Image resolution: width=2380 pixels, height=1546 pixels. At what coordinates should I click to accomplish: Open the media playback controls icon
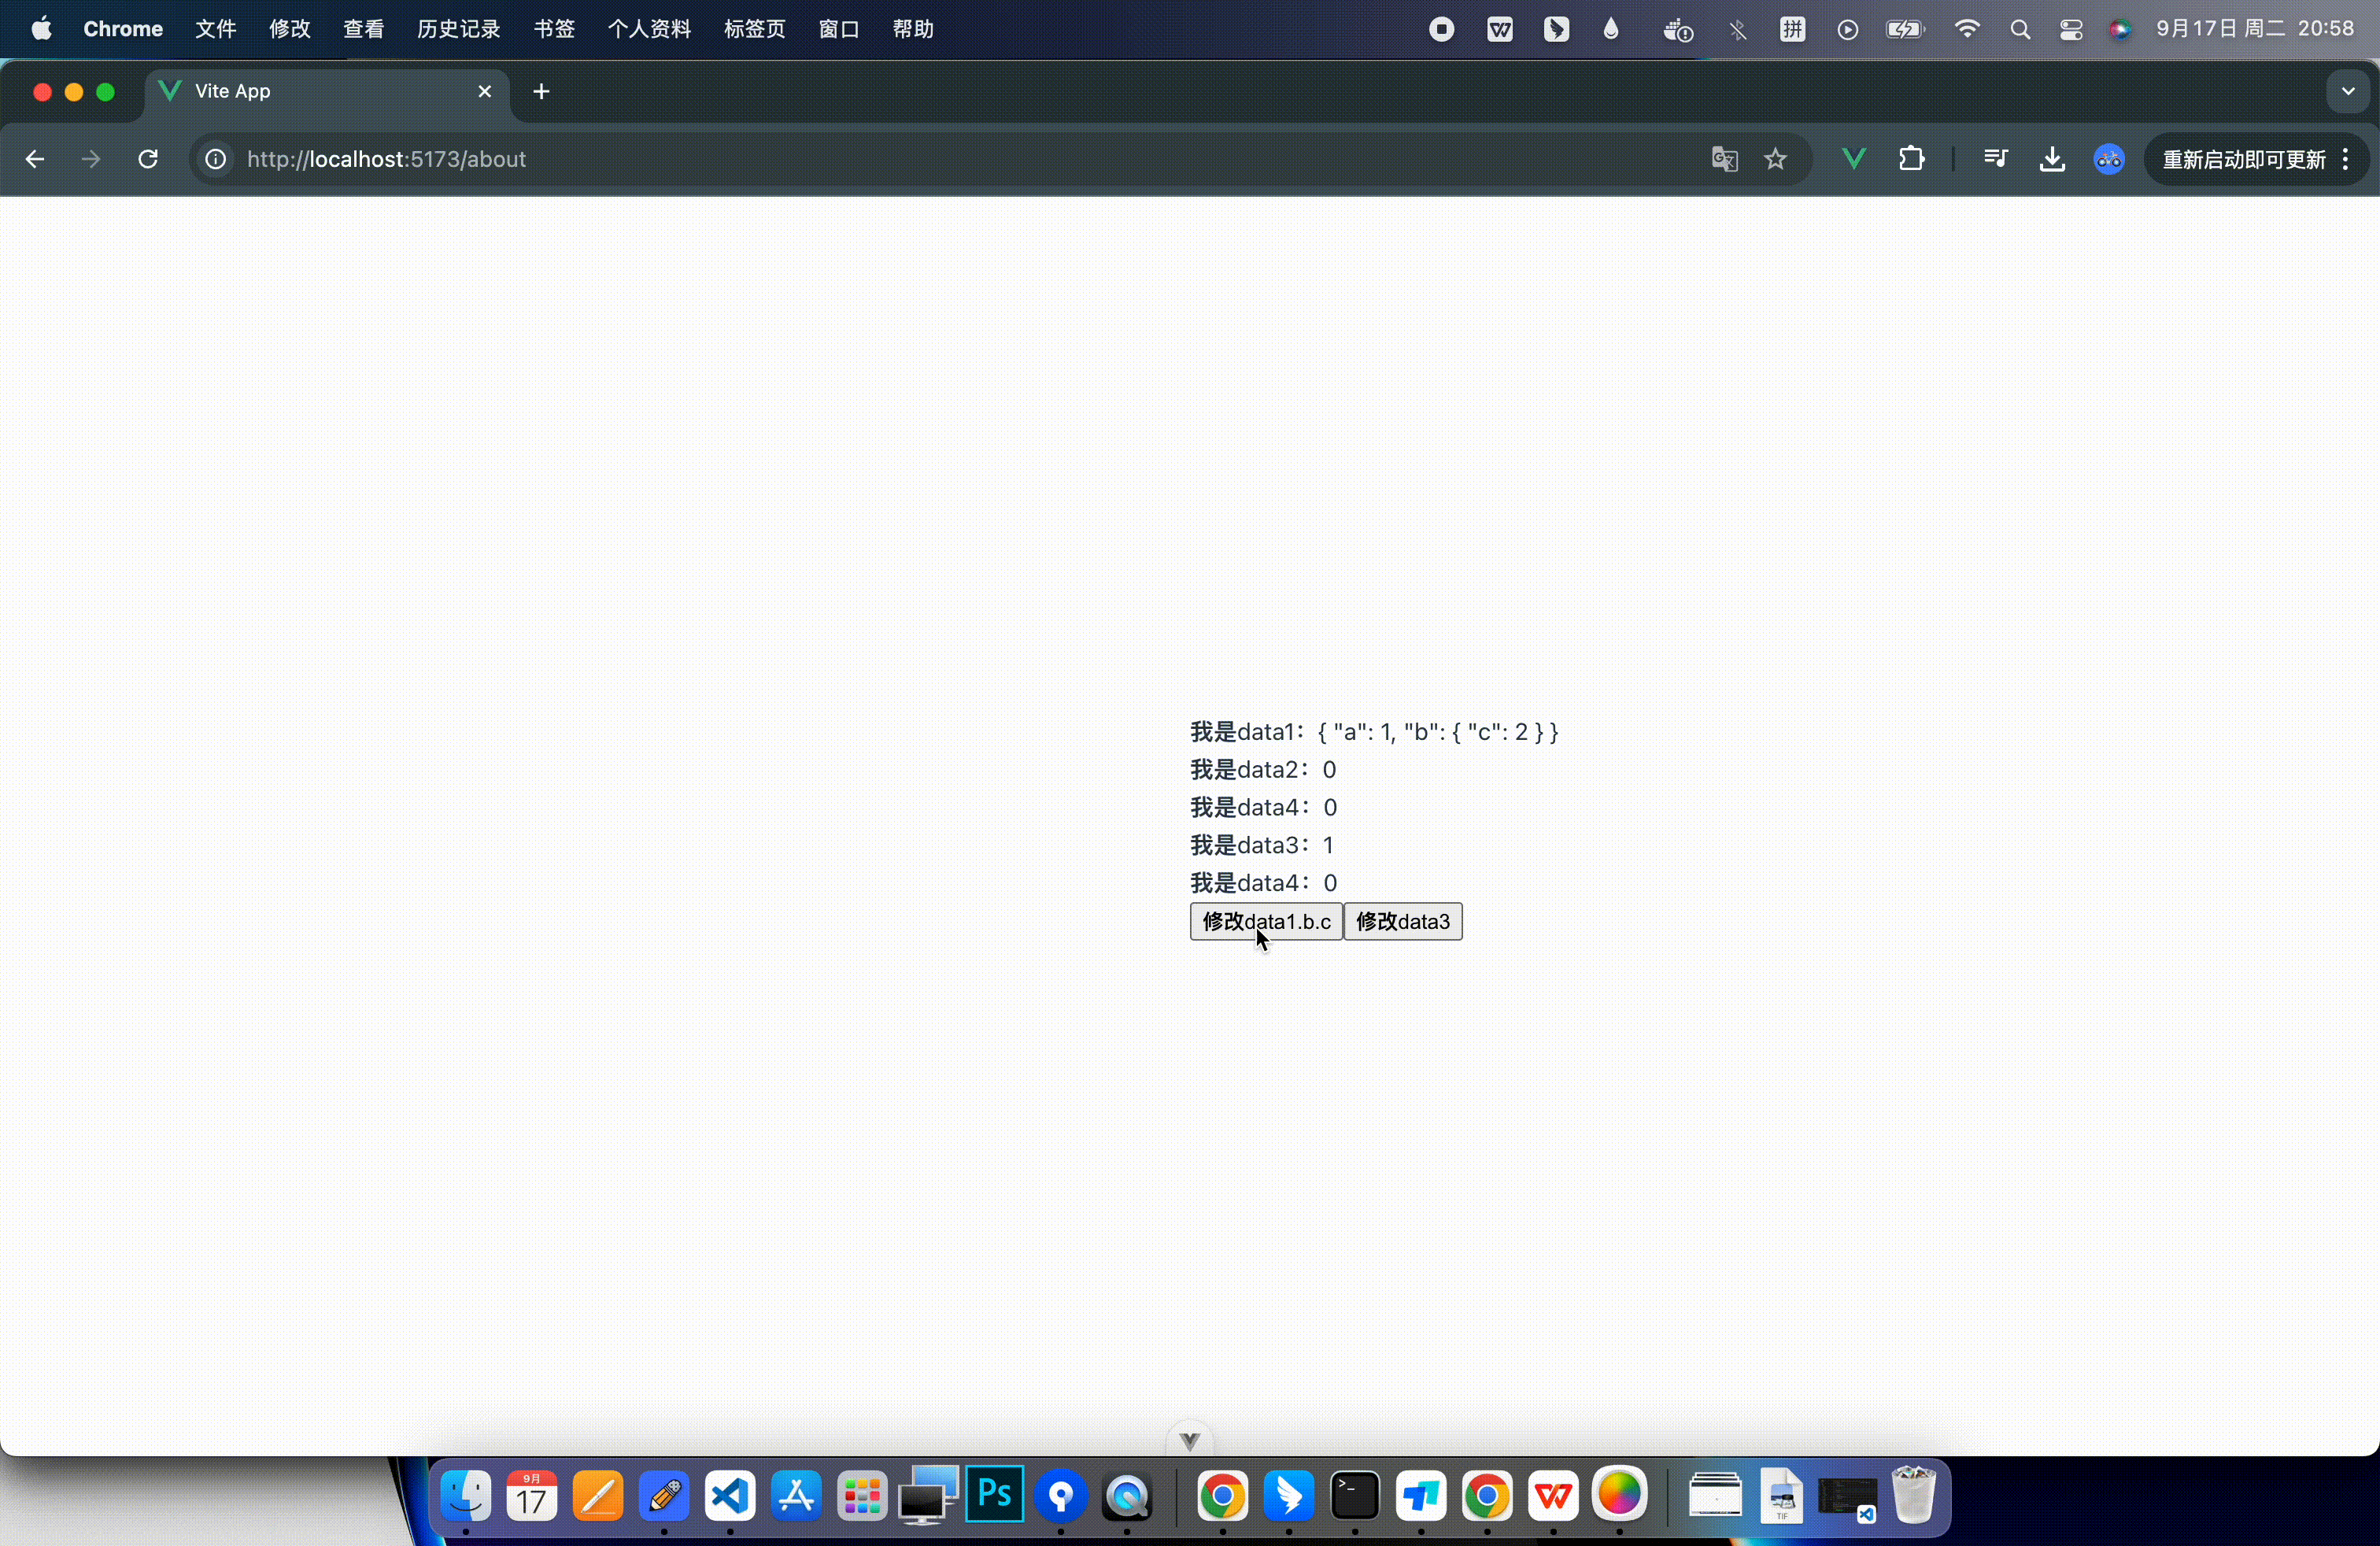(x=1994, y=159)
